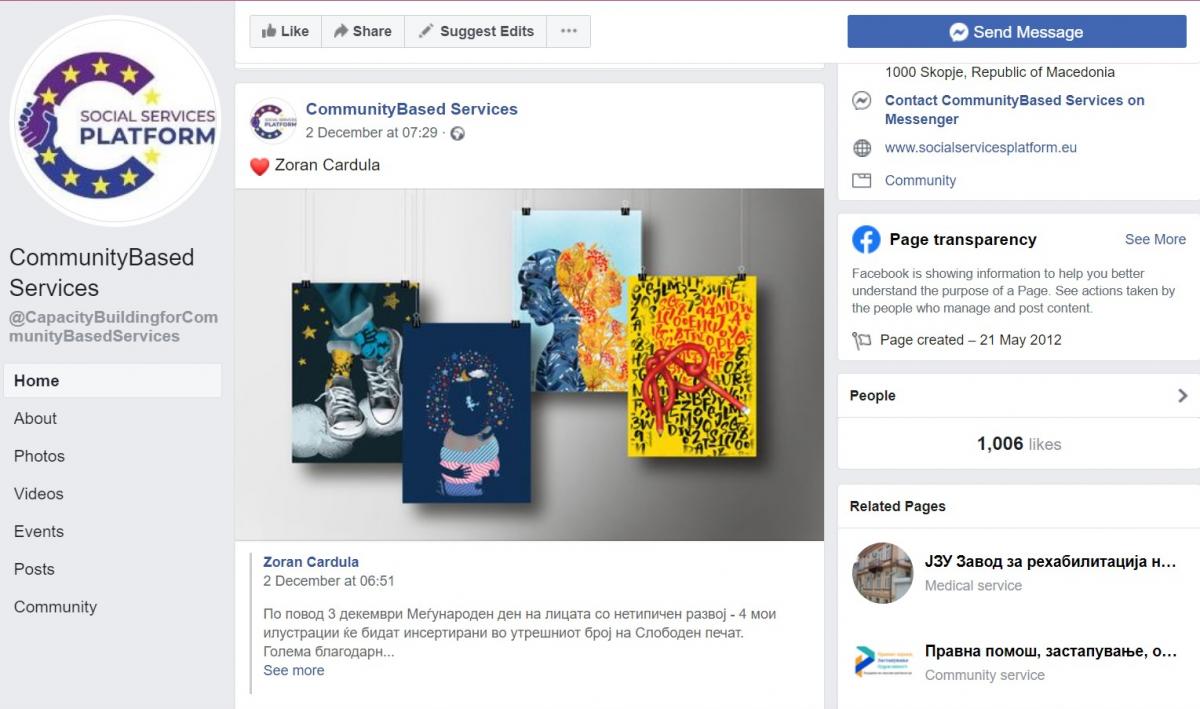The height and width of the screenshot is (709, 1200).
Task: Click See More in Page transparency
Action: [1155, 239]
